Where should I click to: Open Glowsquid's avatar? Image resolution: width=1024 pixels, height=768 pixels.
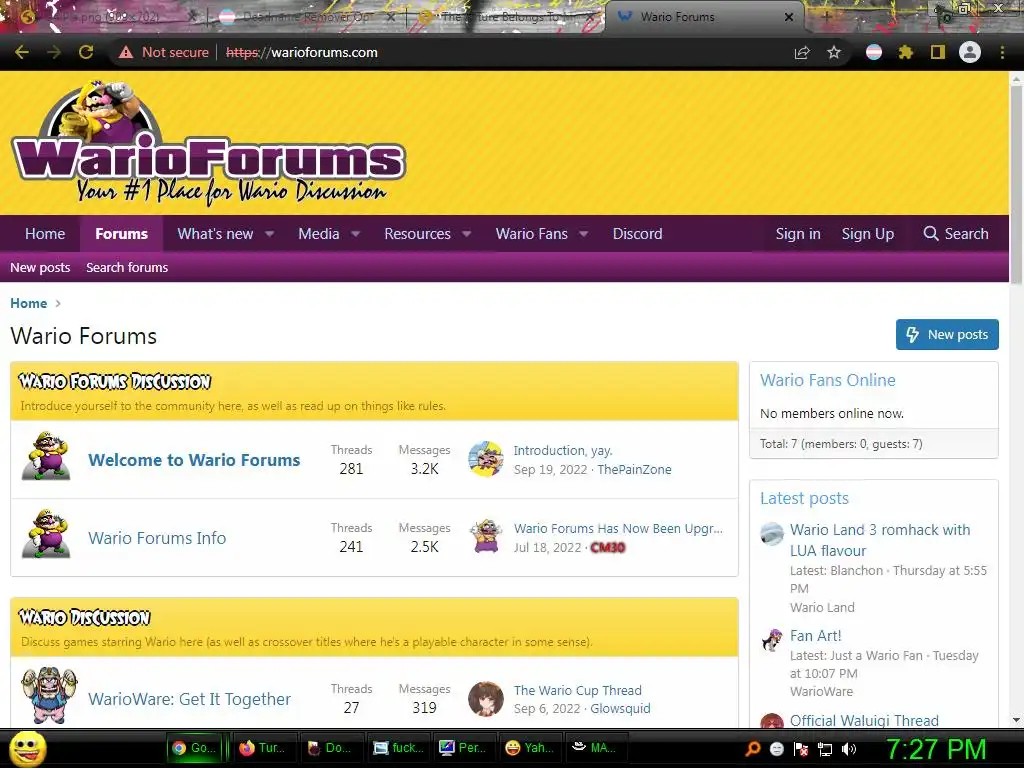pos(486,699)
